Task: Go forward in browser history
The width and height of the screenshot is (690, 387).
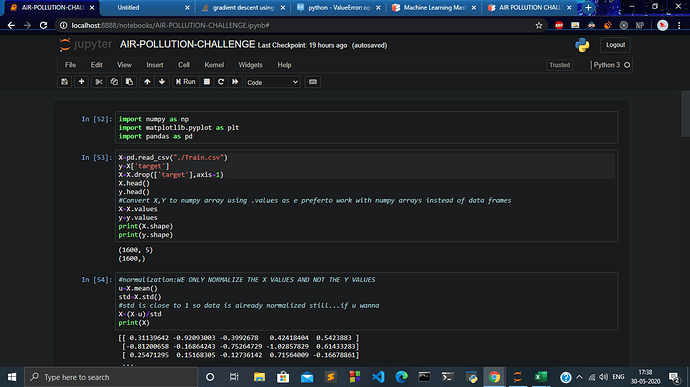Action: [27, 26]
